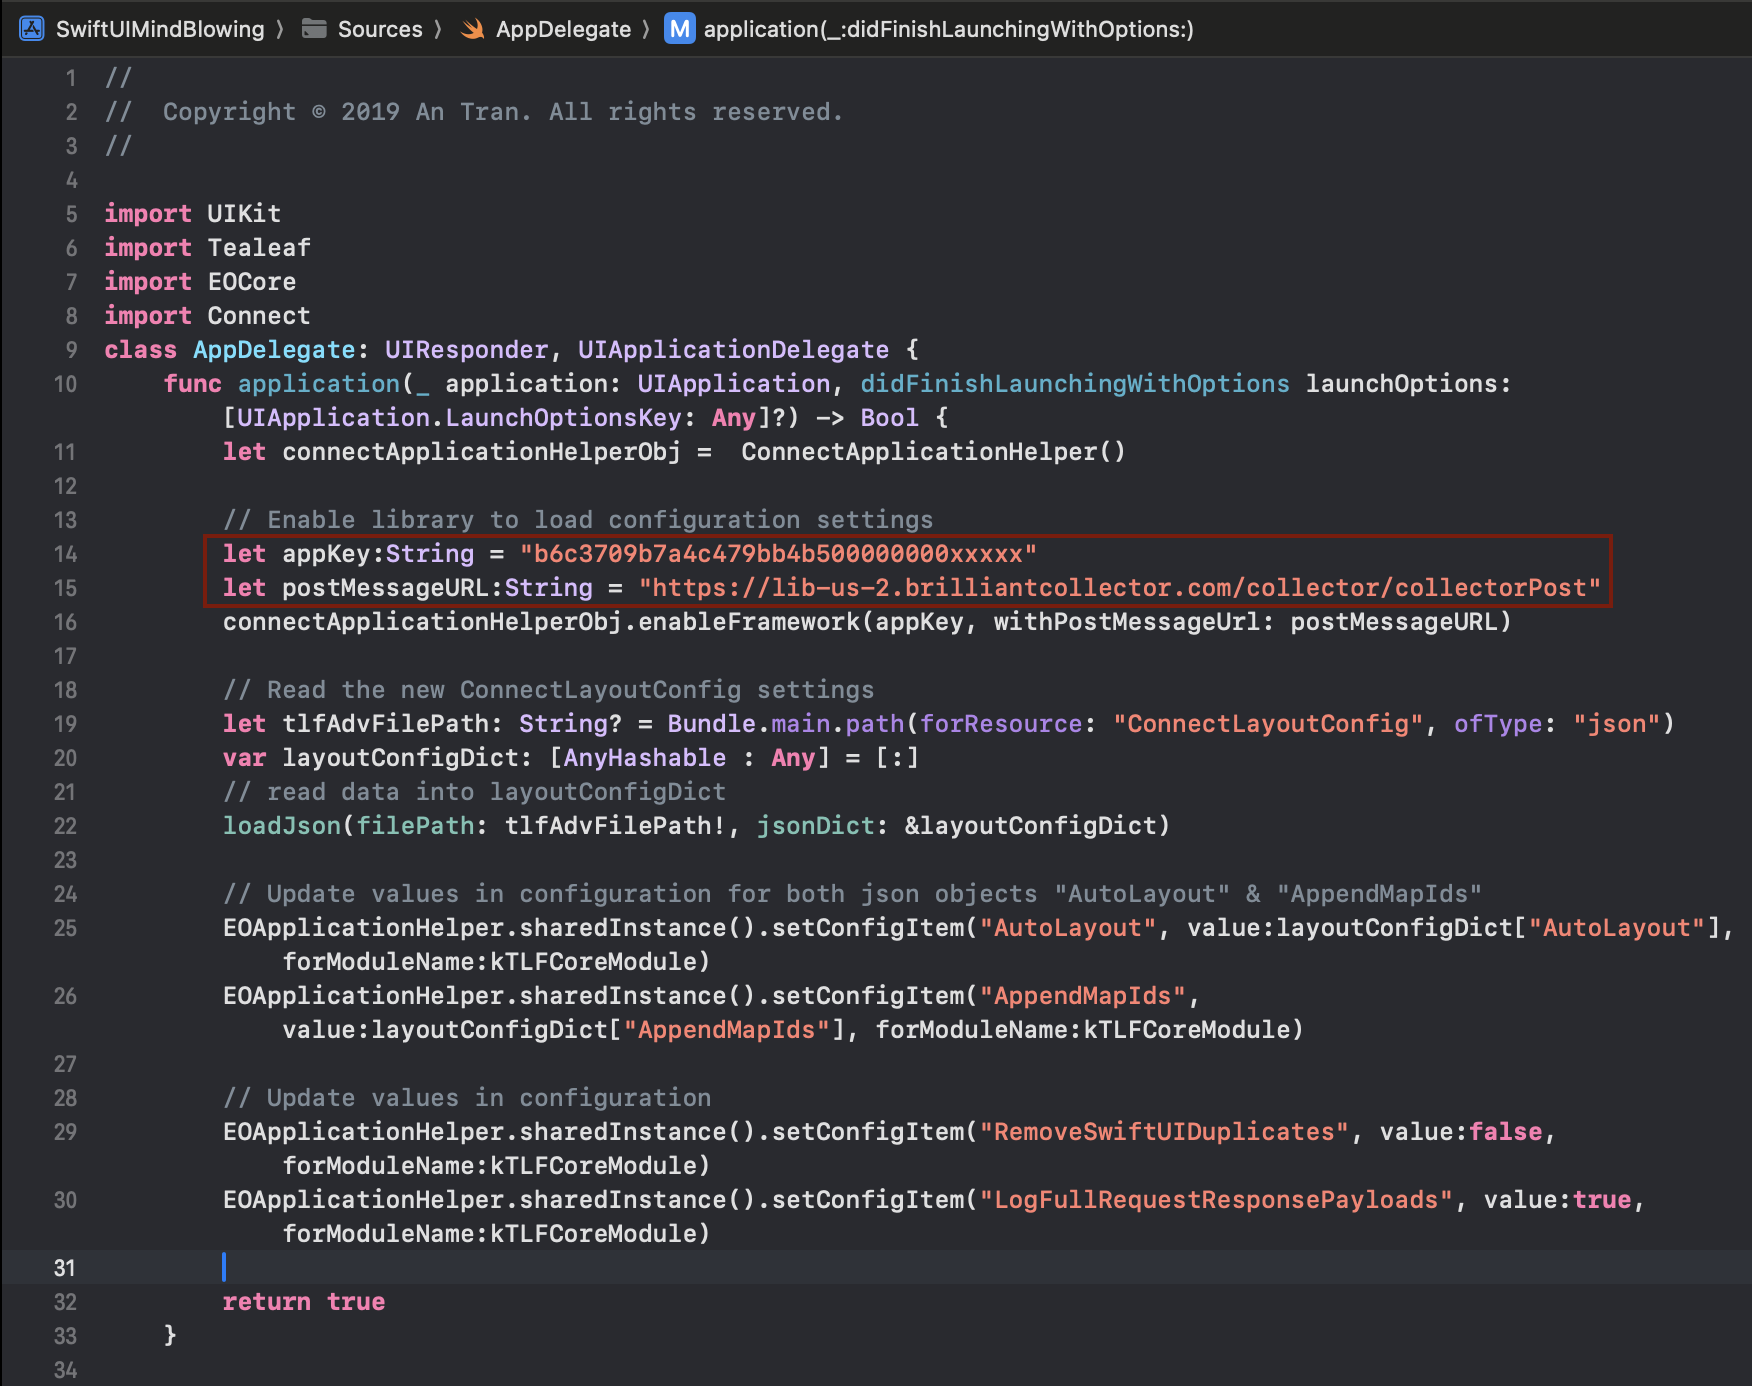Click the blue M method icon

click(680, 29)
